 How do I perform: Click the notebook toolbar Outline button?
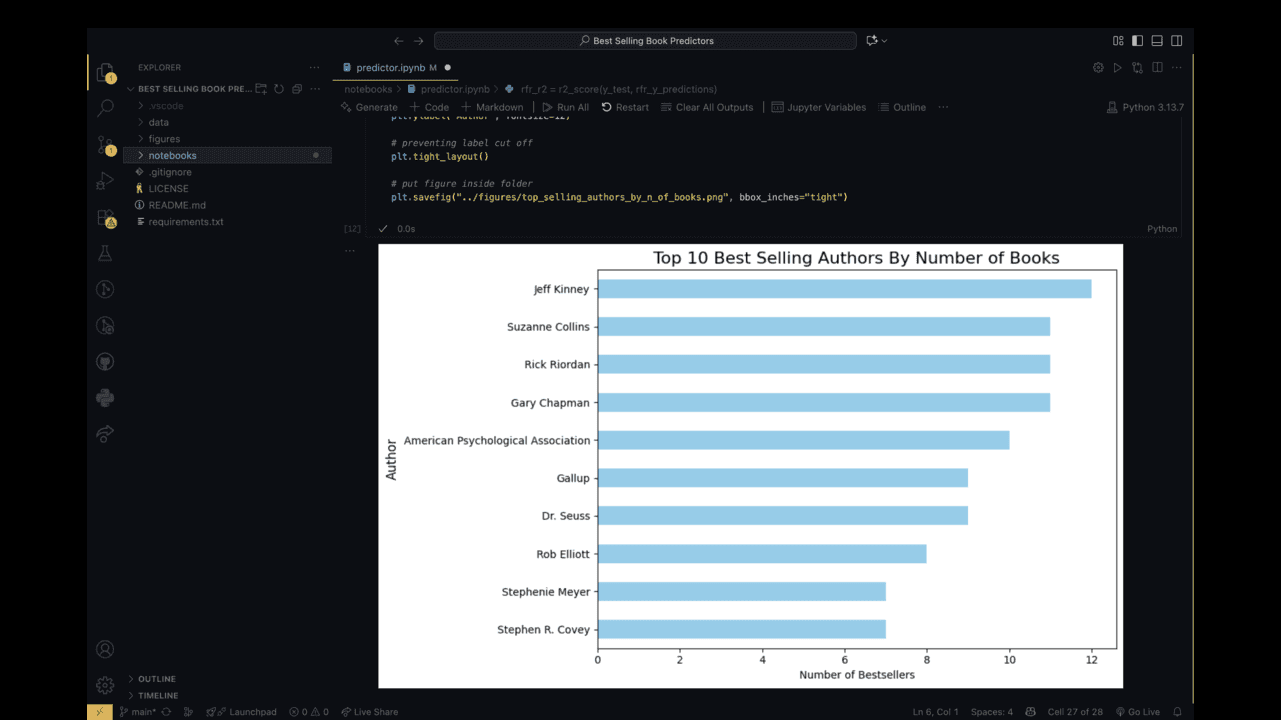tap(902, 107)
